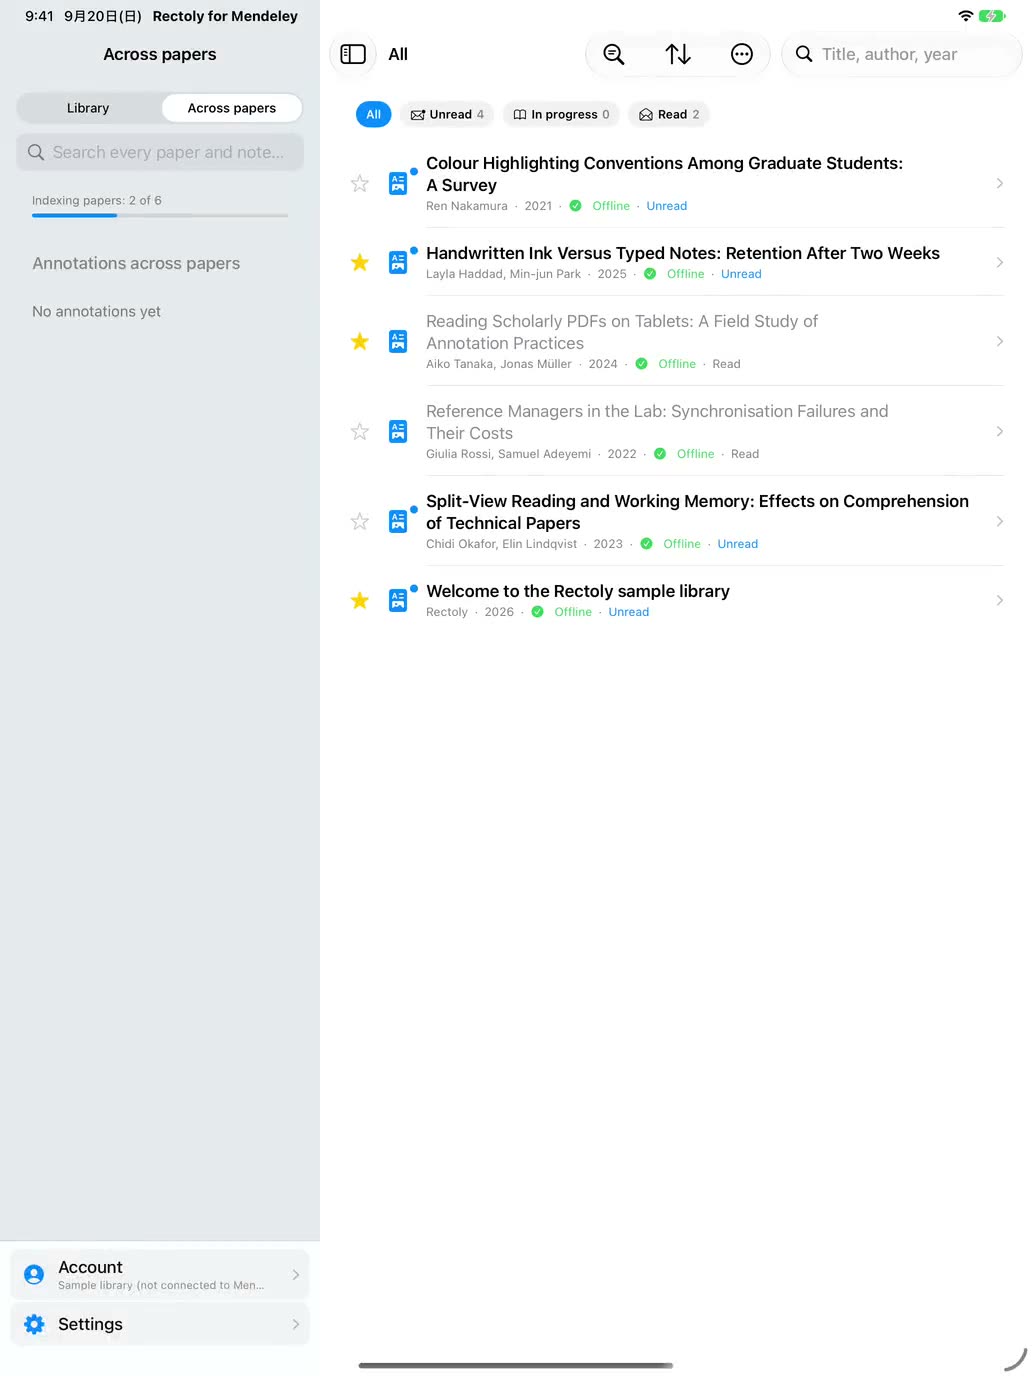Viewport: 1032px width, 1376px height.
Task: Click document icon for Reference Managers in the Lab
Action: (398, 432)
